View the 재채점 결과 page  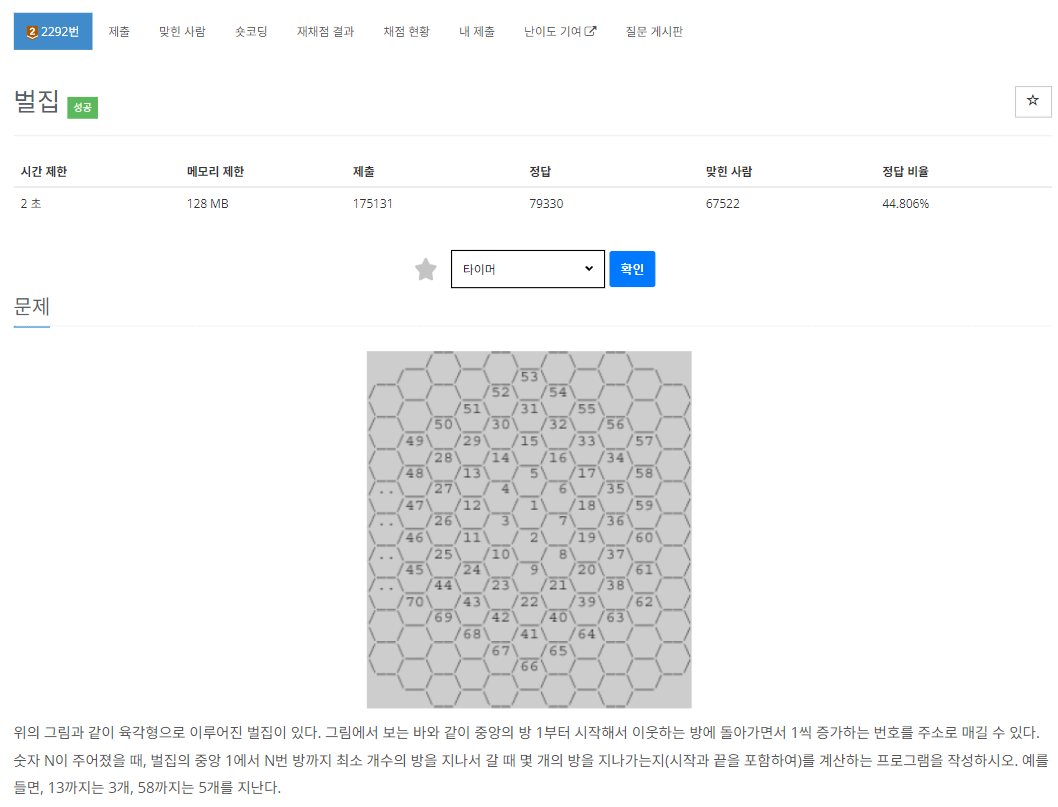tap(324, 30)
